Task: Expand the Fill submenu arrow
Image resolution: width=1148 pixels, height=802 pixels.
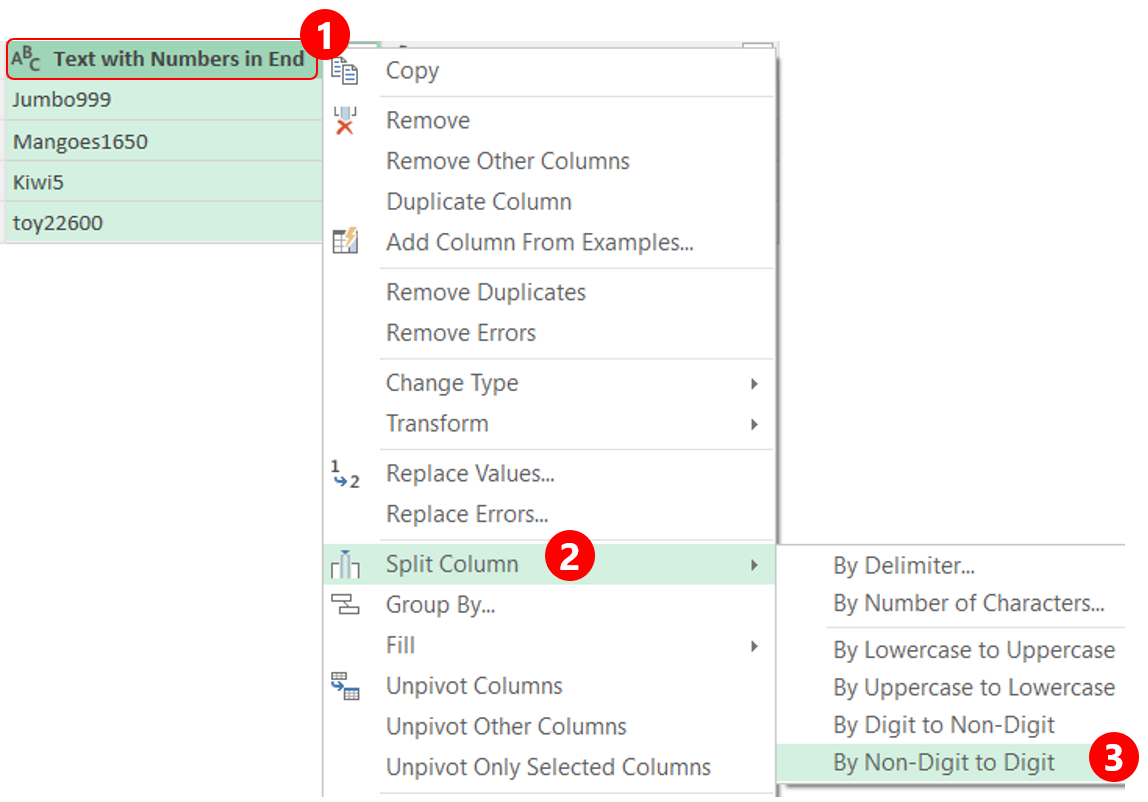Action: coord(754,646)
